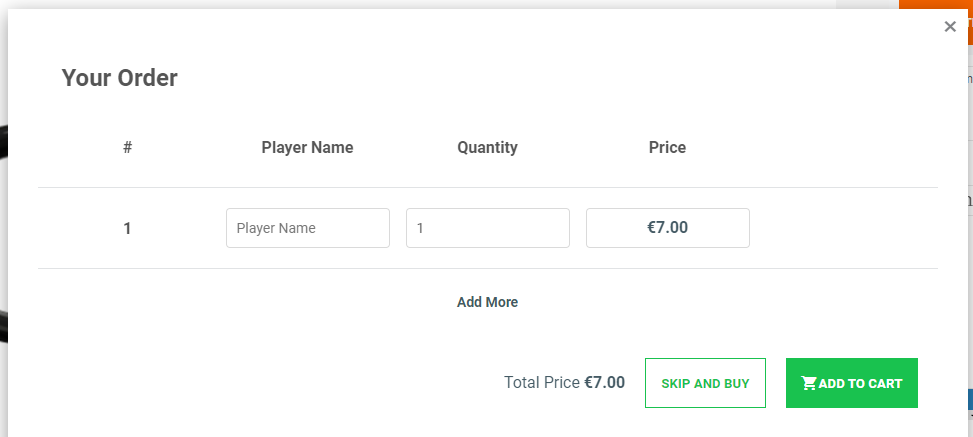The image size is (973, 437).
Task: Click the SKIP AND BUY green text
Action: (706, 384)
